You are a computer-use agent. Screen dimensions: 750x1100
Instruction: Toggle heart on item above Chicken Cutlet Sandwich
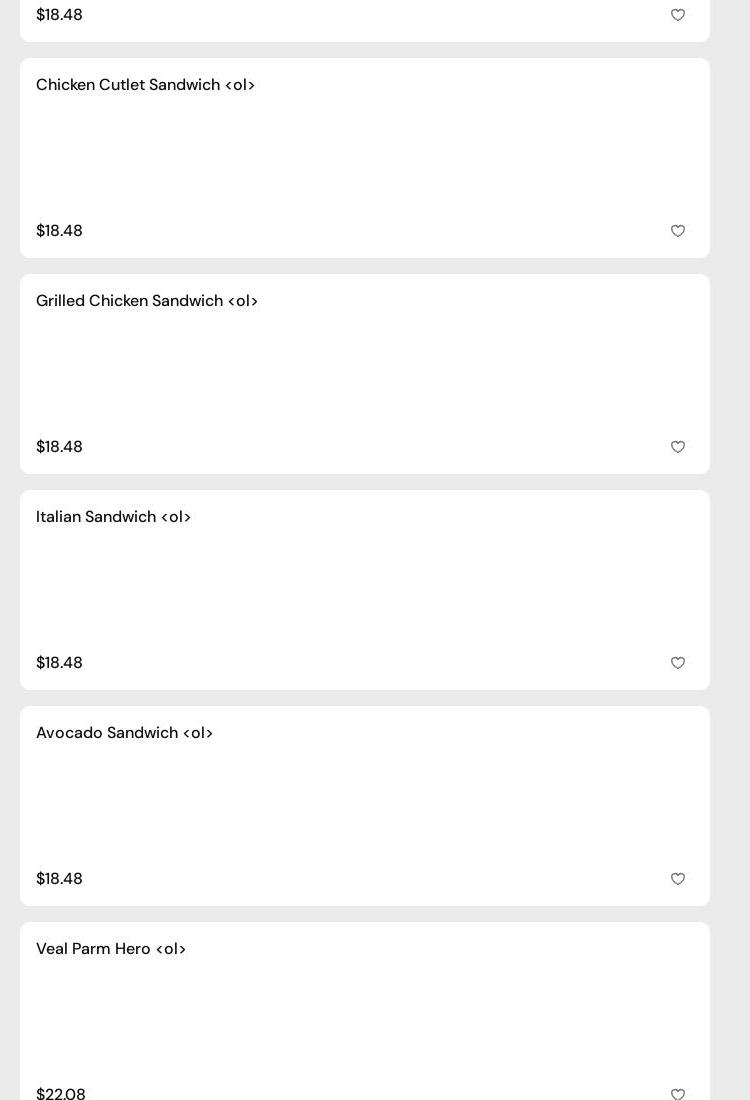678,15
